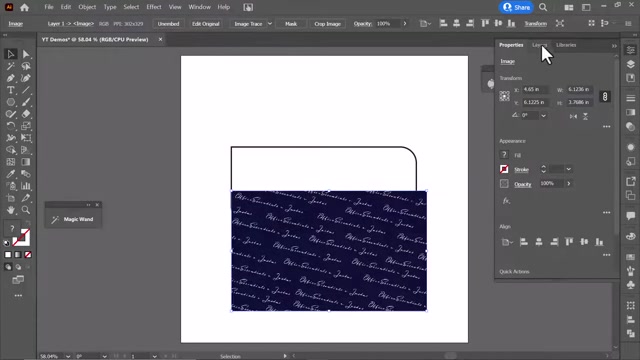The image size is (640, 360).
Task: Flip image horizontally in Transform section
Action: tap(573, 116)
